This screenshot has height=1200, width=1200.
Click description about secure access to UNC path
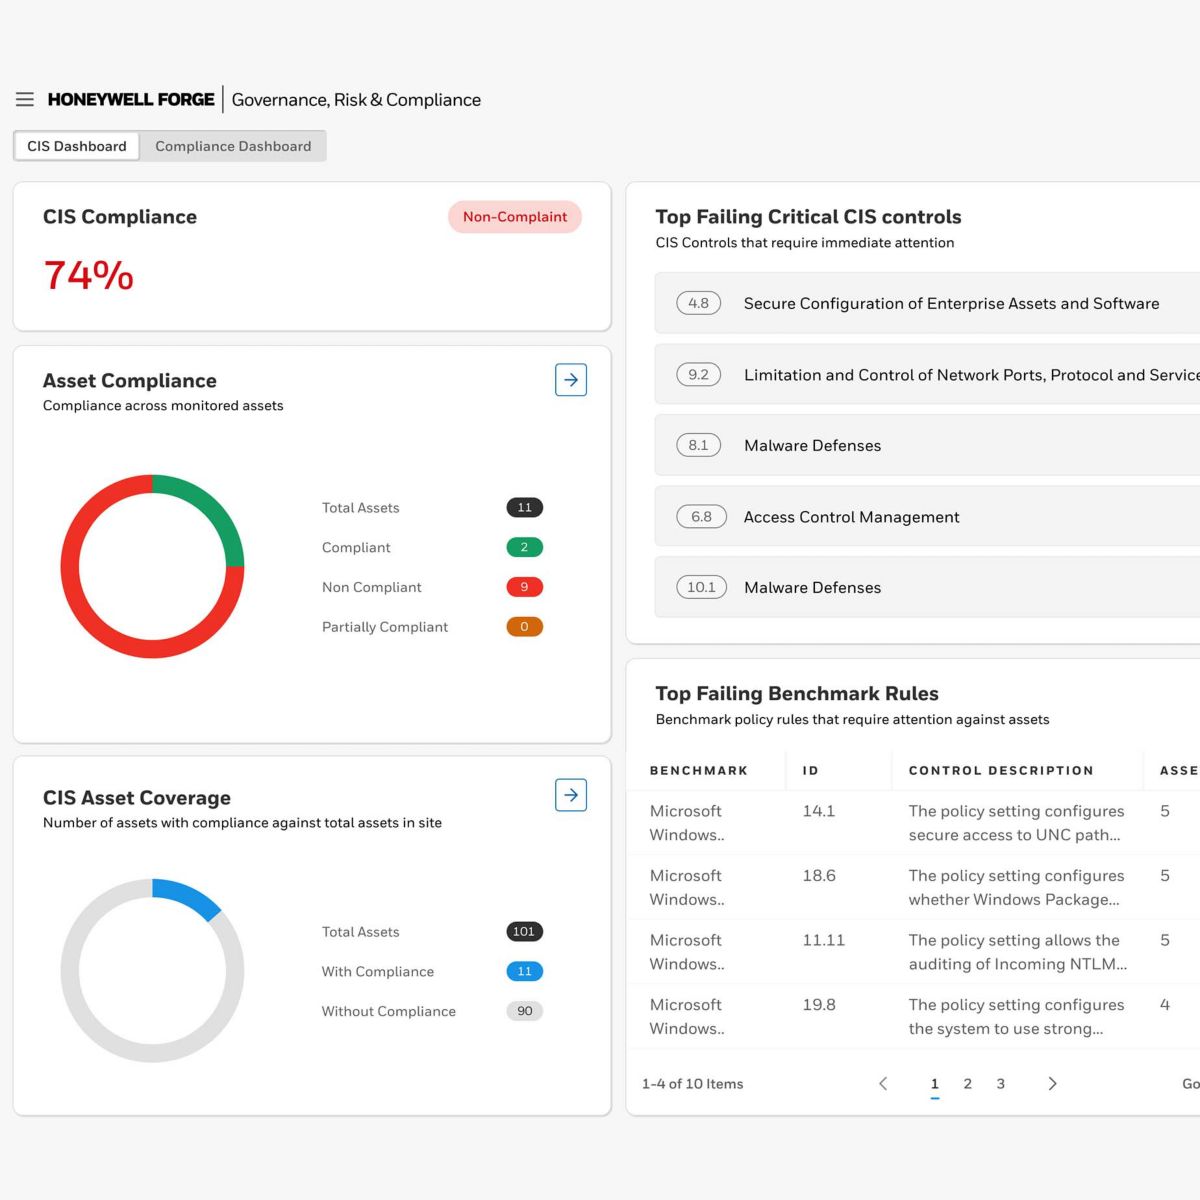pos(1016,823)
